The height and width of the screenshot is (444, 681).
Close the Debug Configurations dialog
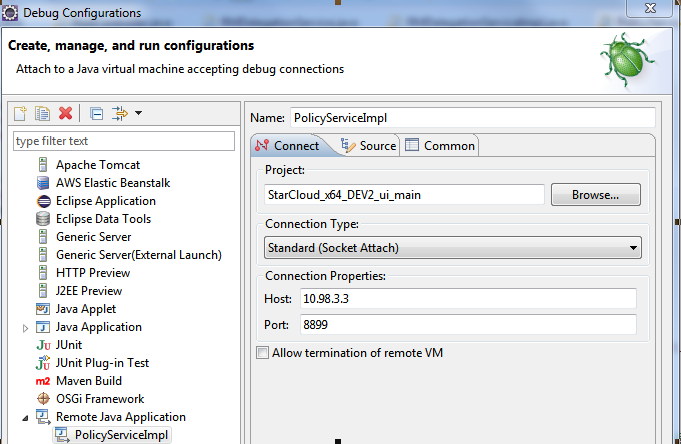pos(650,8)
